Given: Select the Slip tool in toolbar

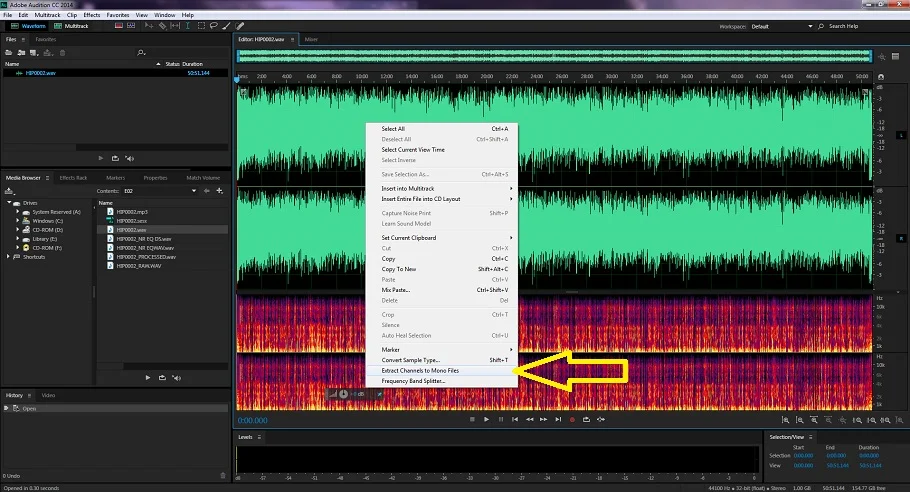Looking at the screenshot, I should click(175, 26).
